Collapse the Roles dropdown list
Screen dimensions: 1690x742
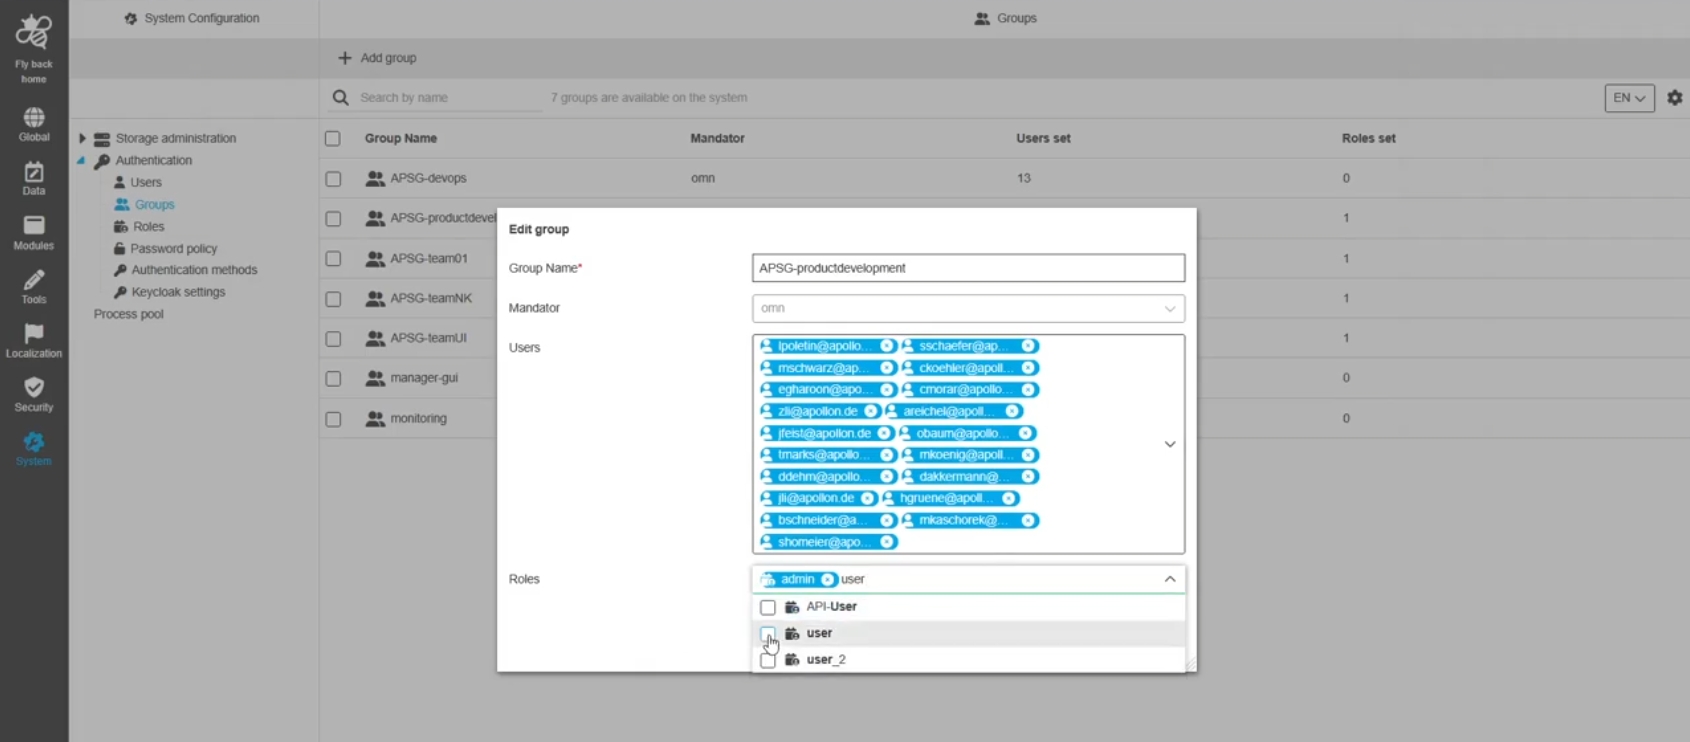pos(1169,579)
